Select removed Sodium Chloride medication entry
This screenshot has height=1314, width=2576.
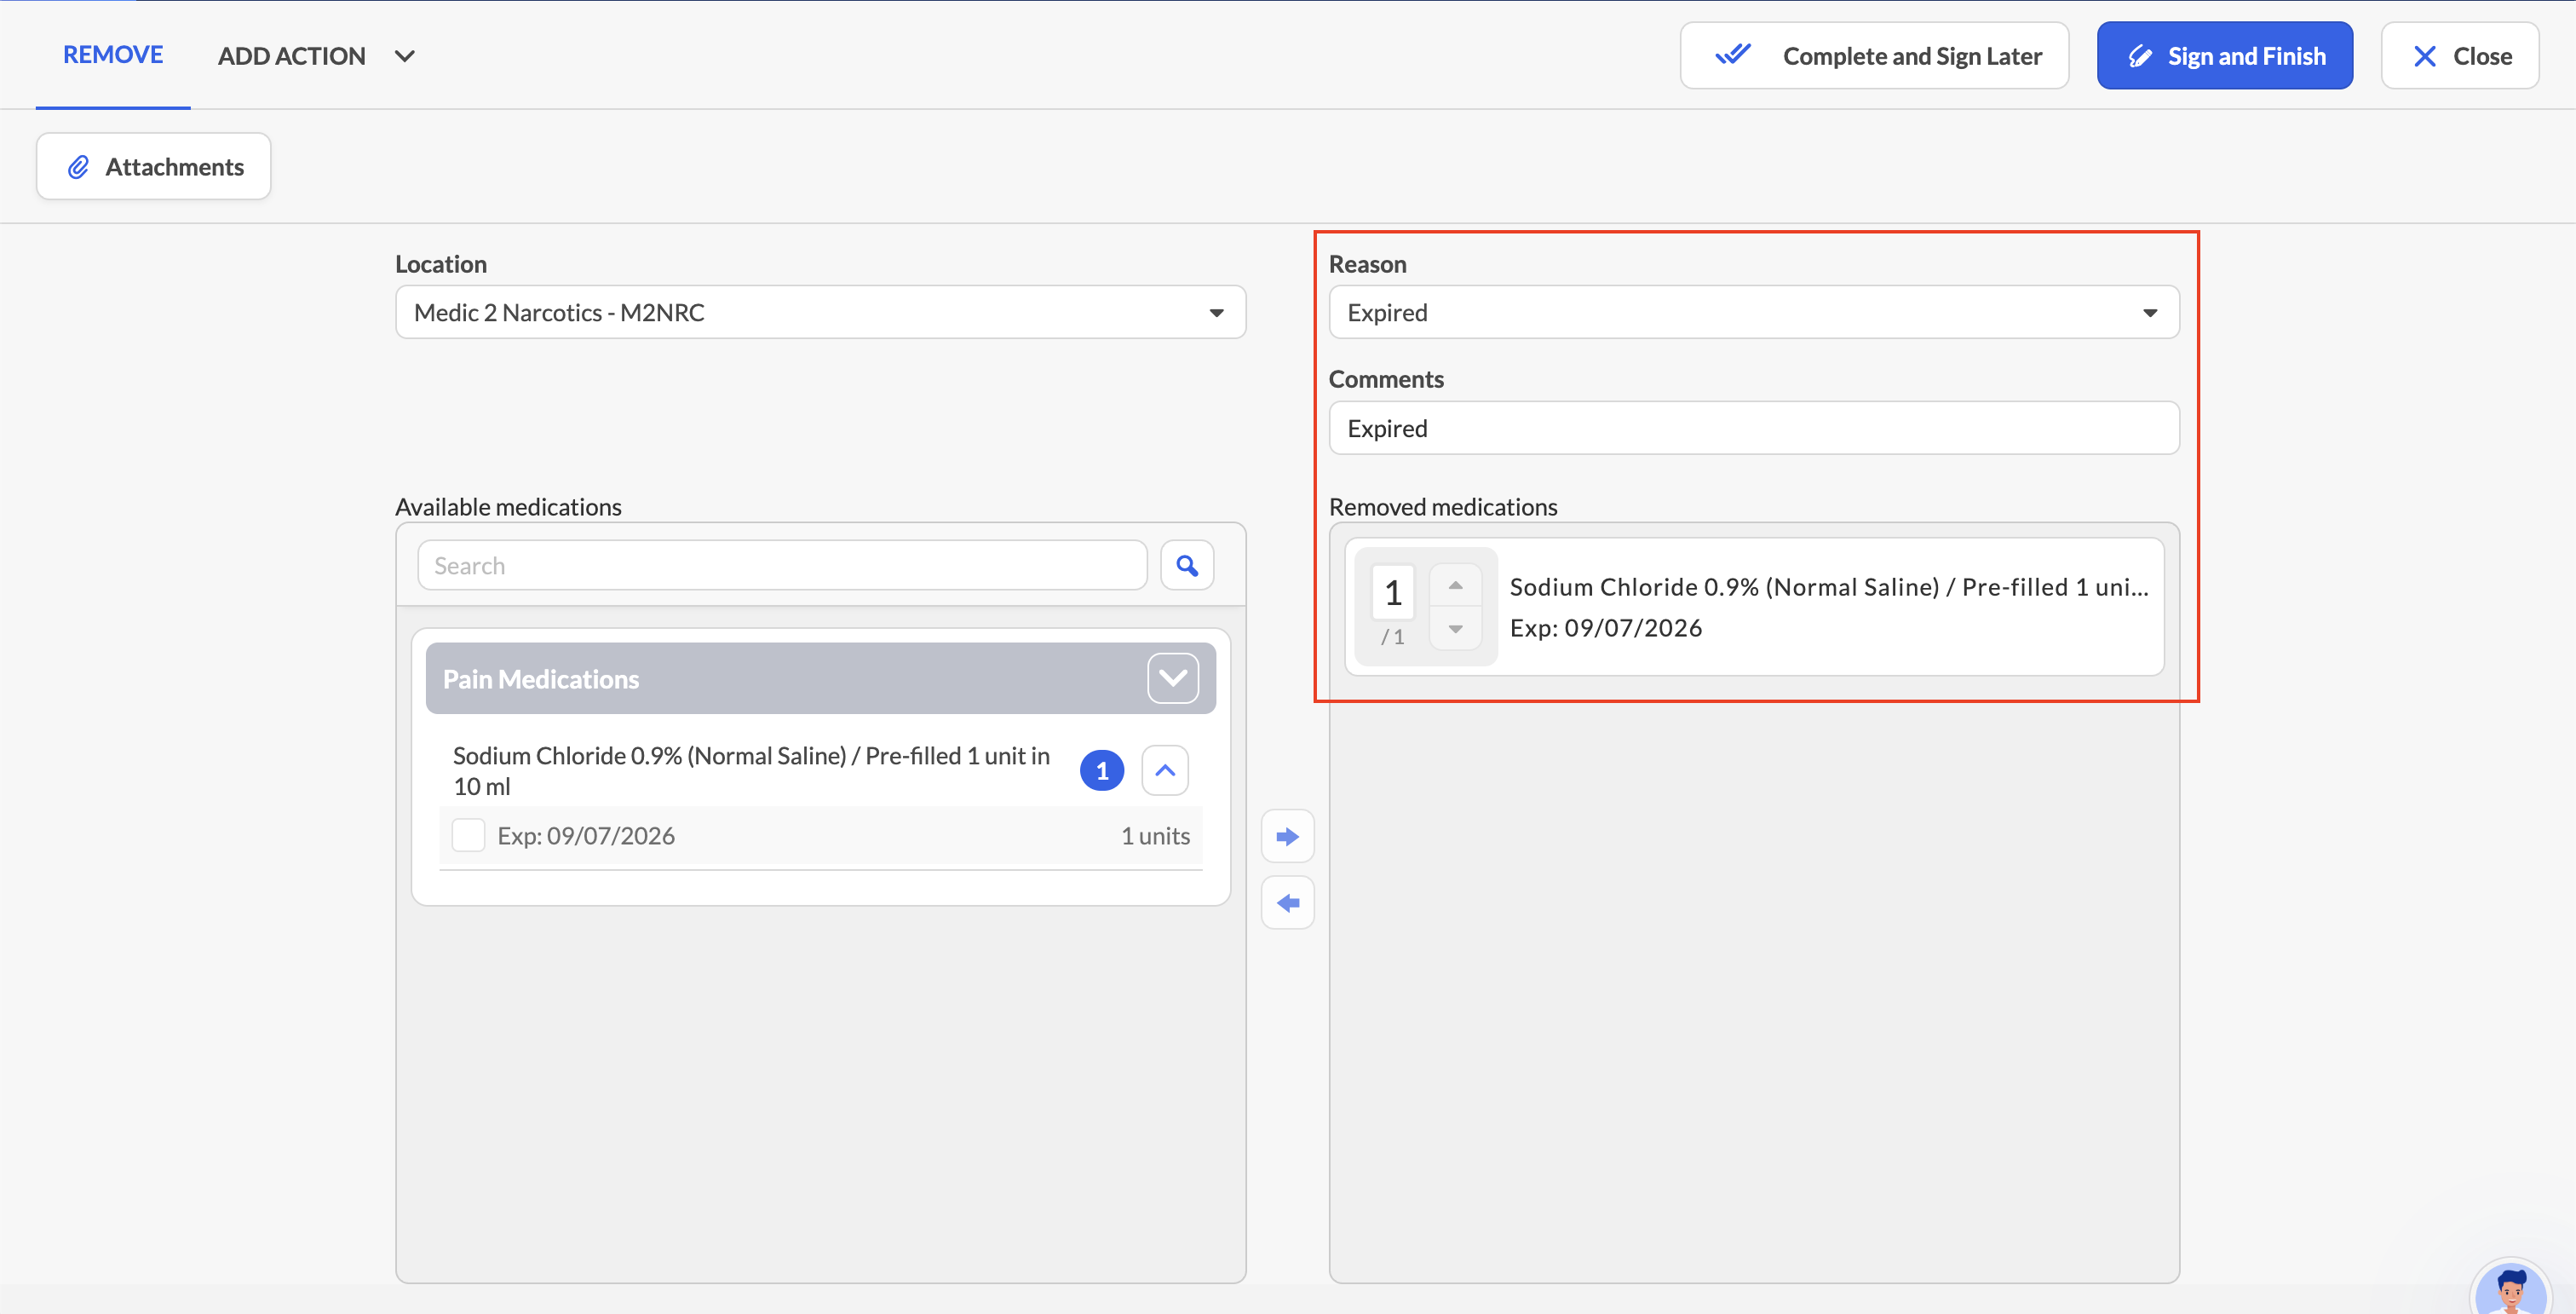click(1754, 607)
